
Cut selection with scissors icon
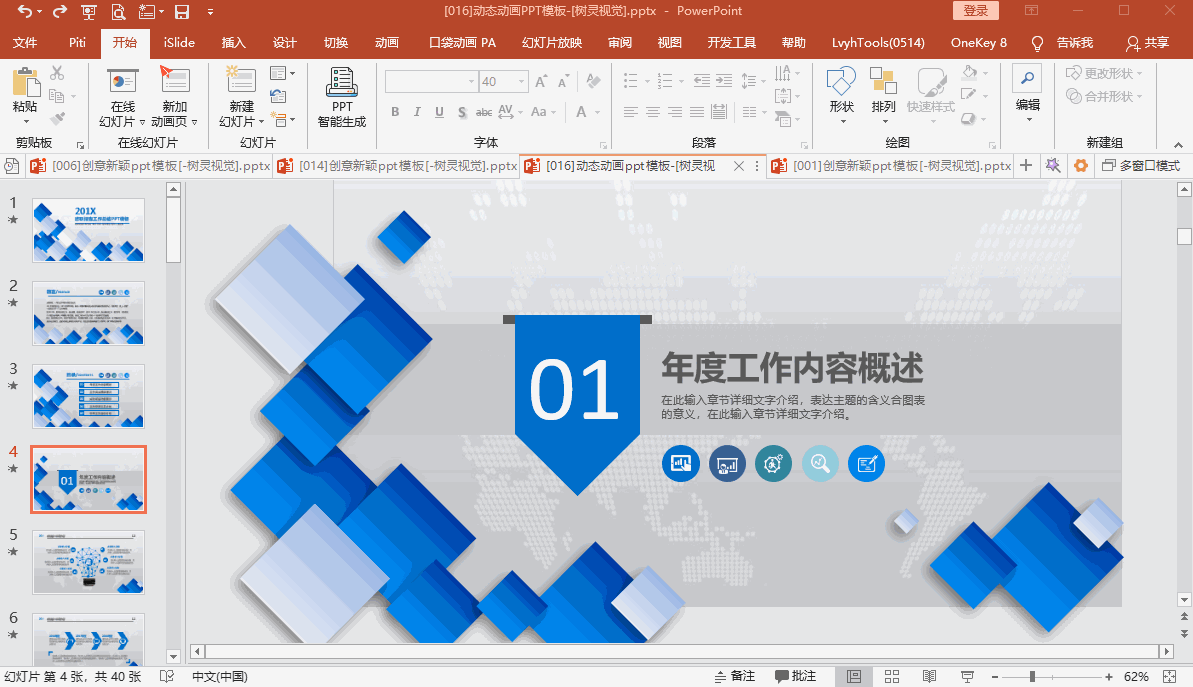coord(57,73)
